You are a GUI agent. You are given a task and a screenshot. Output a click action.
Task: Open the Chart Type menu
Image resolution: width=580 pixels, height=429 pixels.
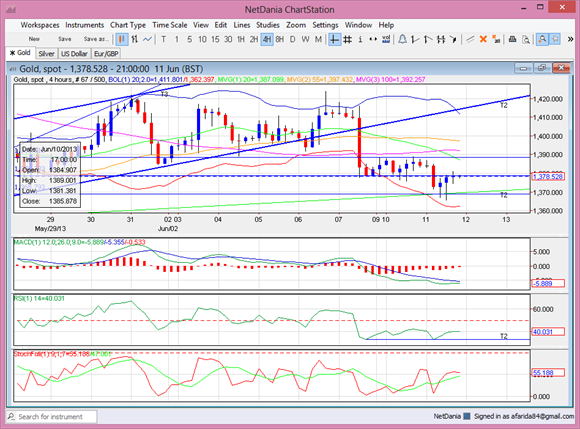(128, 25)
